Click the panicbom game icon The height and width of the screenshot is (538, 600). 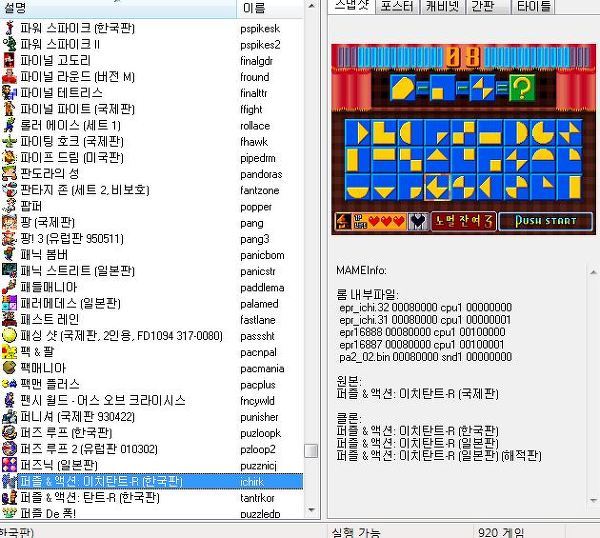pos(9,254)
